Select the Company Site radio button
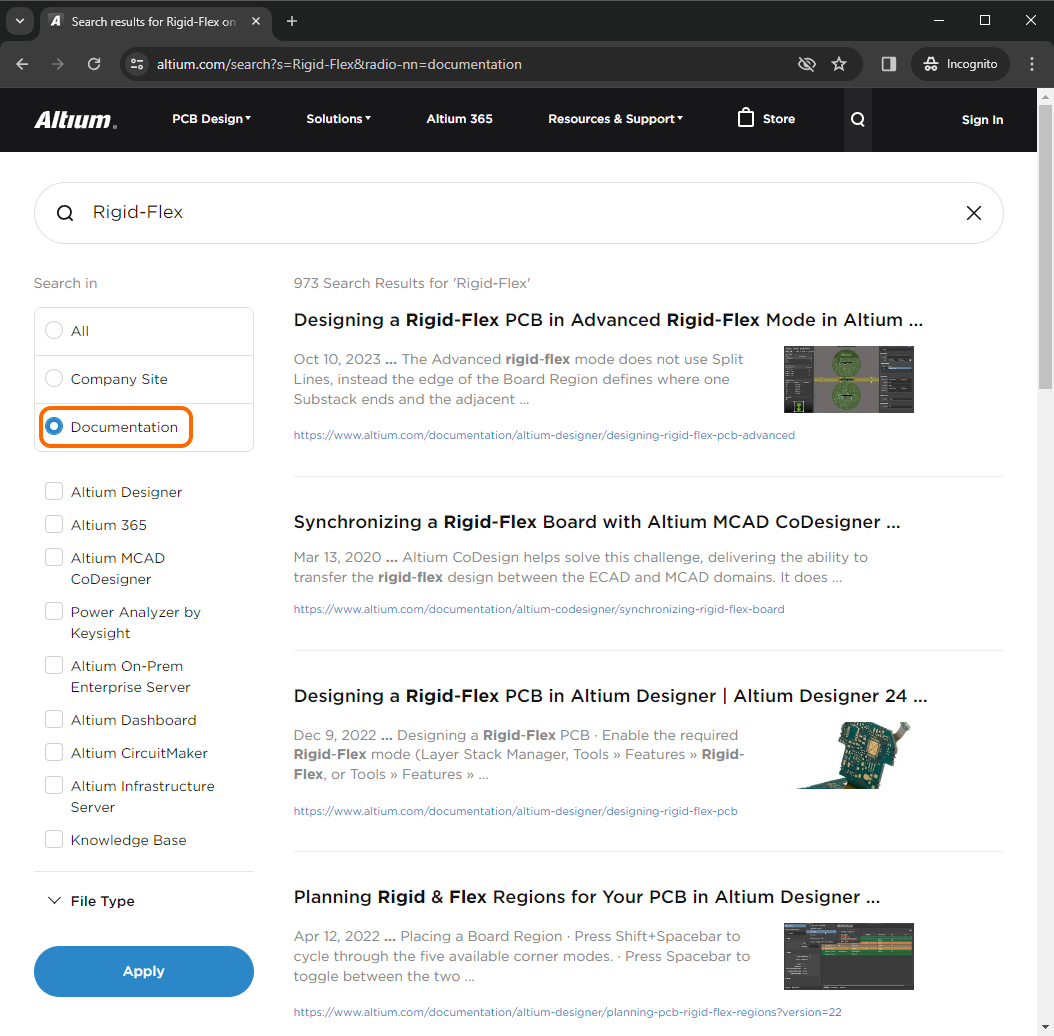Screen dimensions: 1054x1036 point(54,378)
